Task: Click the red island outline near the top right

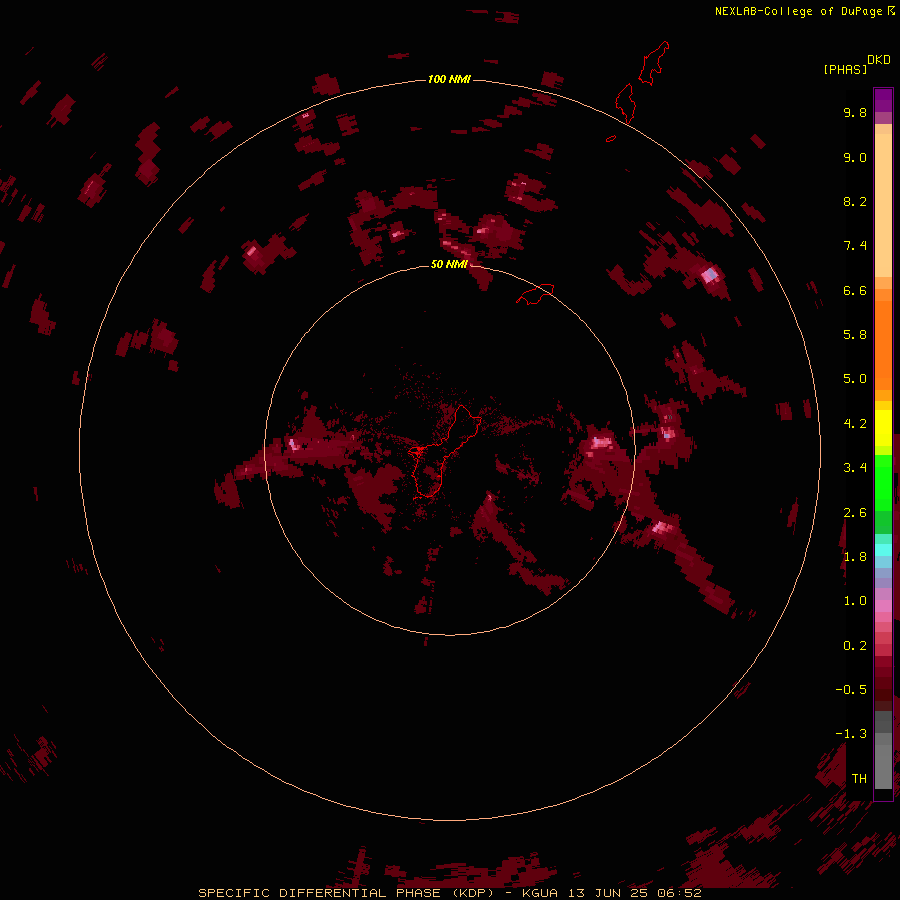Action: [x=654, y=63]
